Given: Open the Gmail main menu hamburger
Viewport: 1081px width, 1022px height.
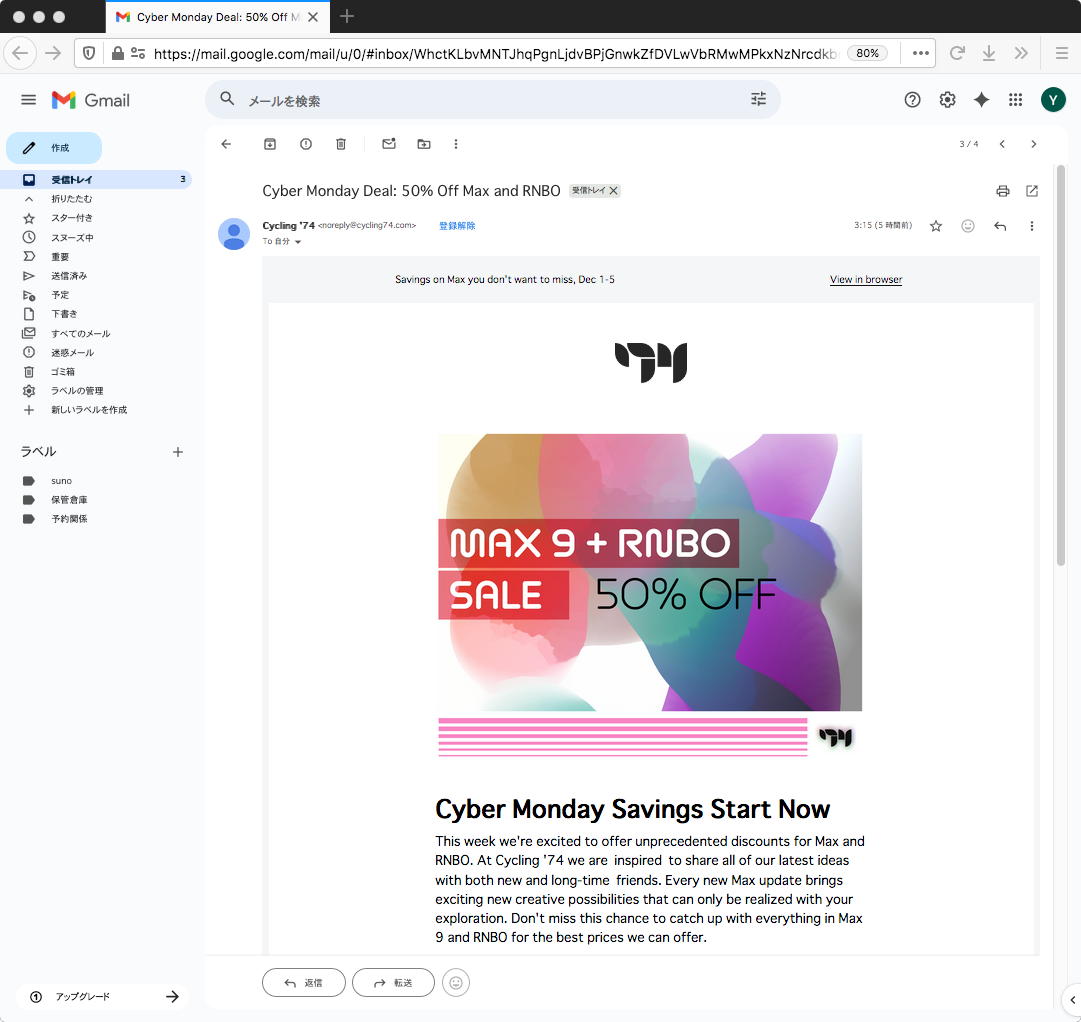Looking at the screenshot, I should point(28,100).
